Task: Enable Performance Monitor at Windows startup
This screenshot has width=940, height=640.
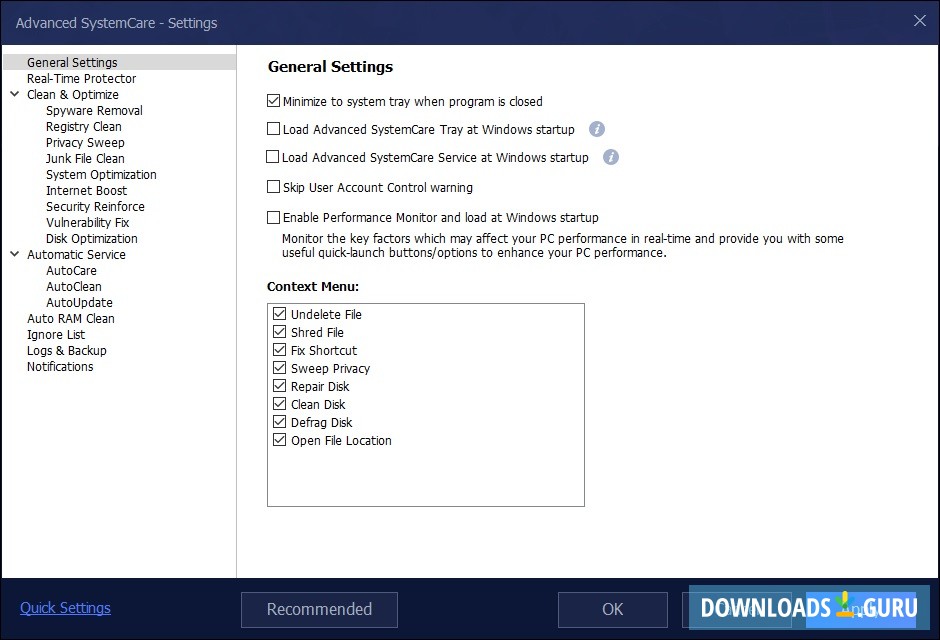Action: [273, 218]
